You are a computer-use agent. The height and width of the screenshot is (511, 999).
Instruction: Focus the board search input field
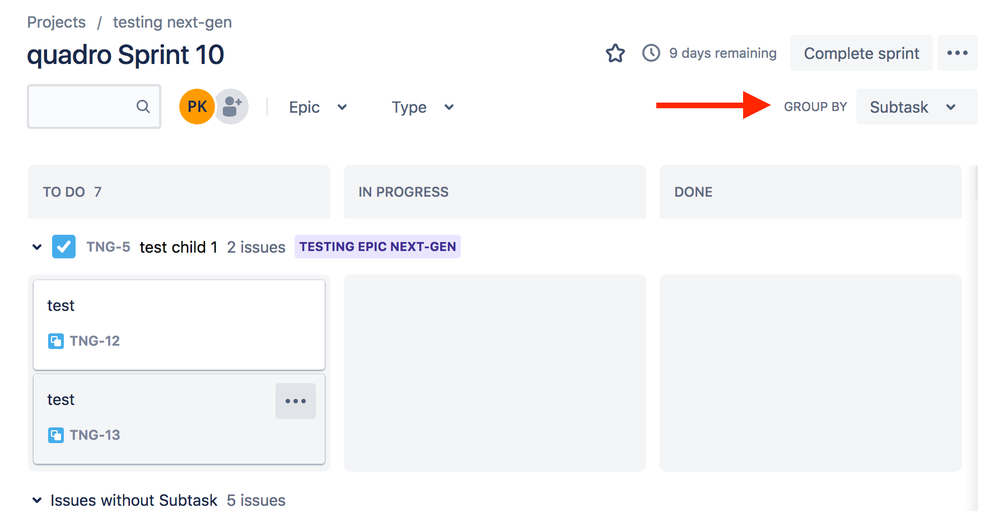pos(94,106)
